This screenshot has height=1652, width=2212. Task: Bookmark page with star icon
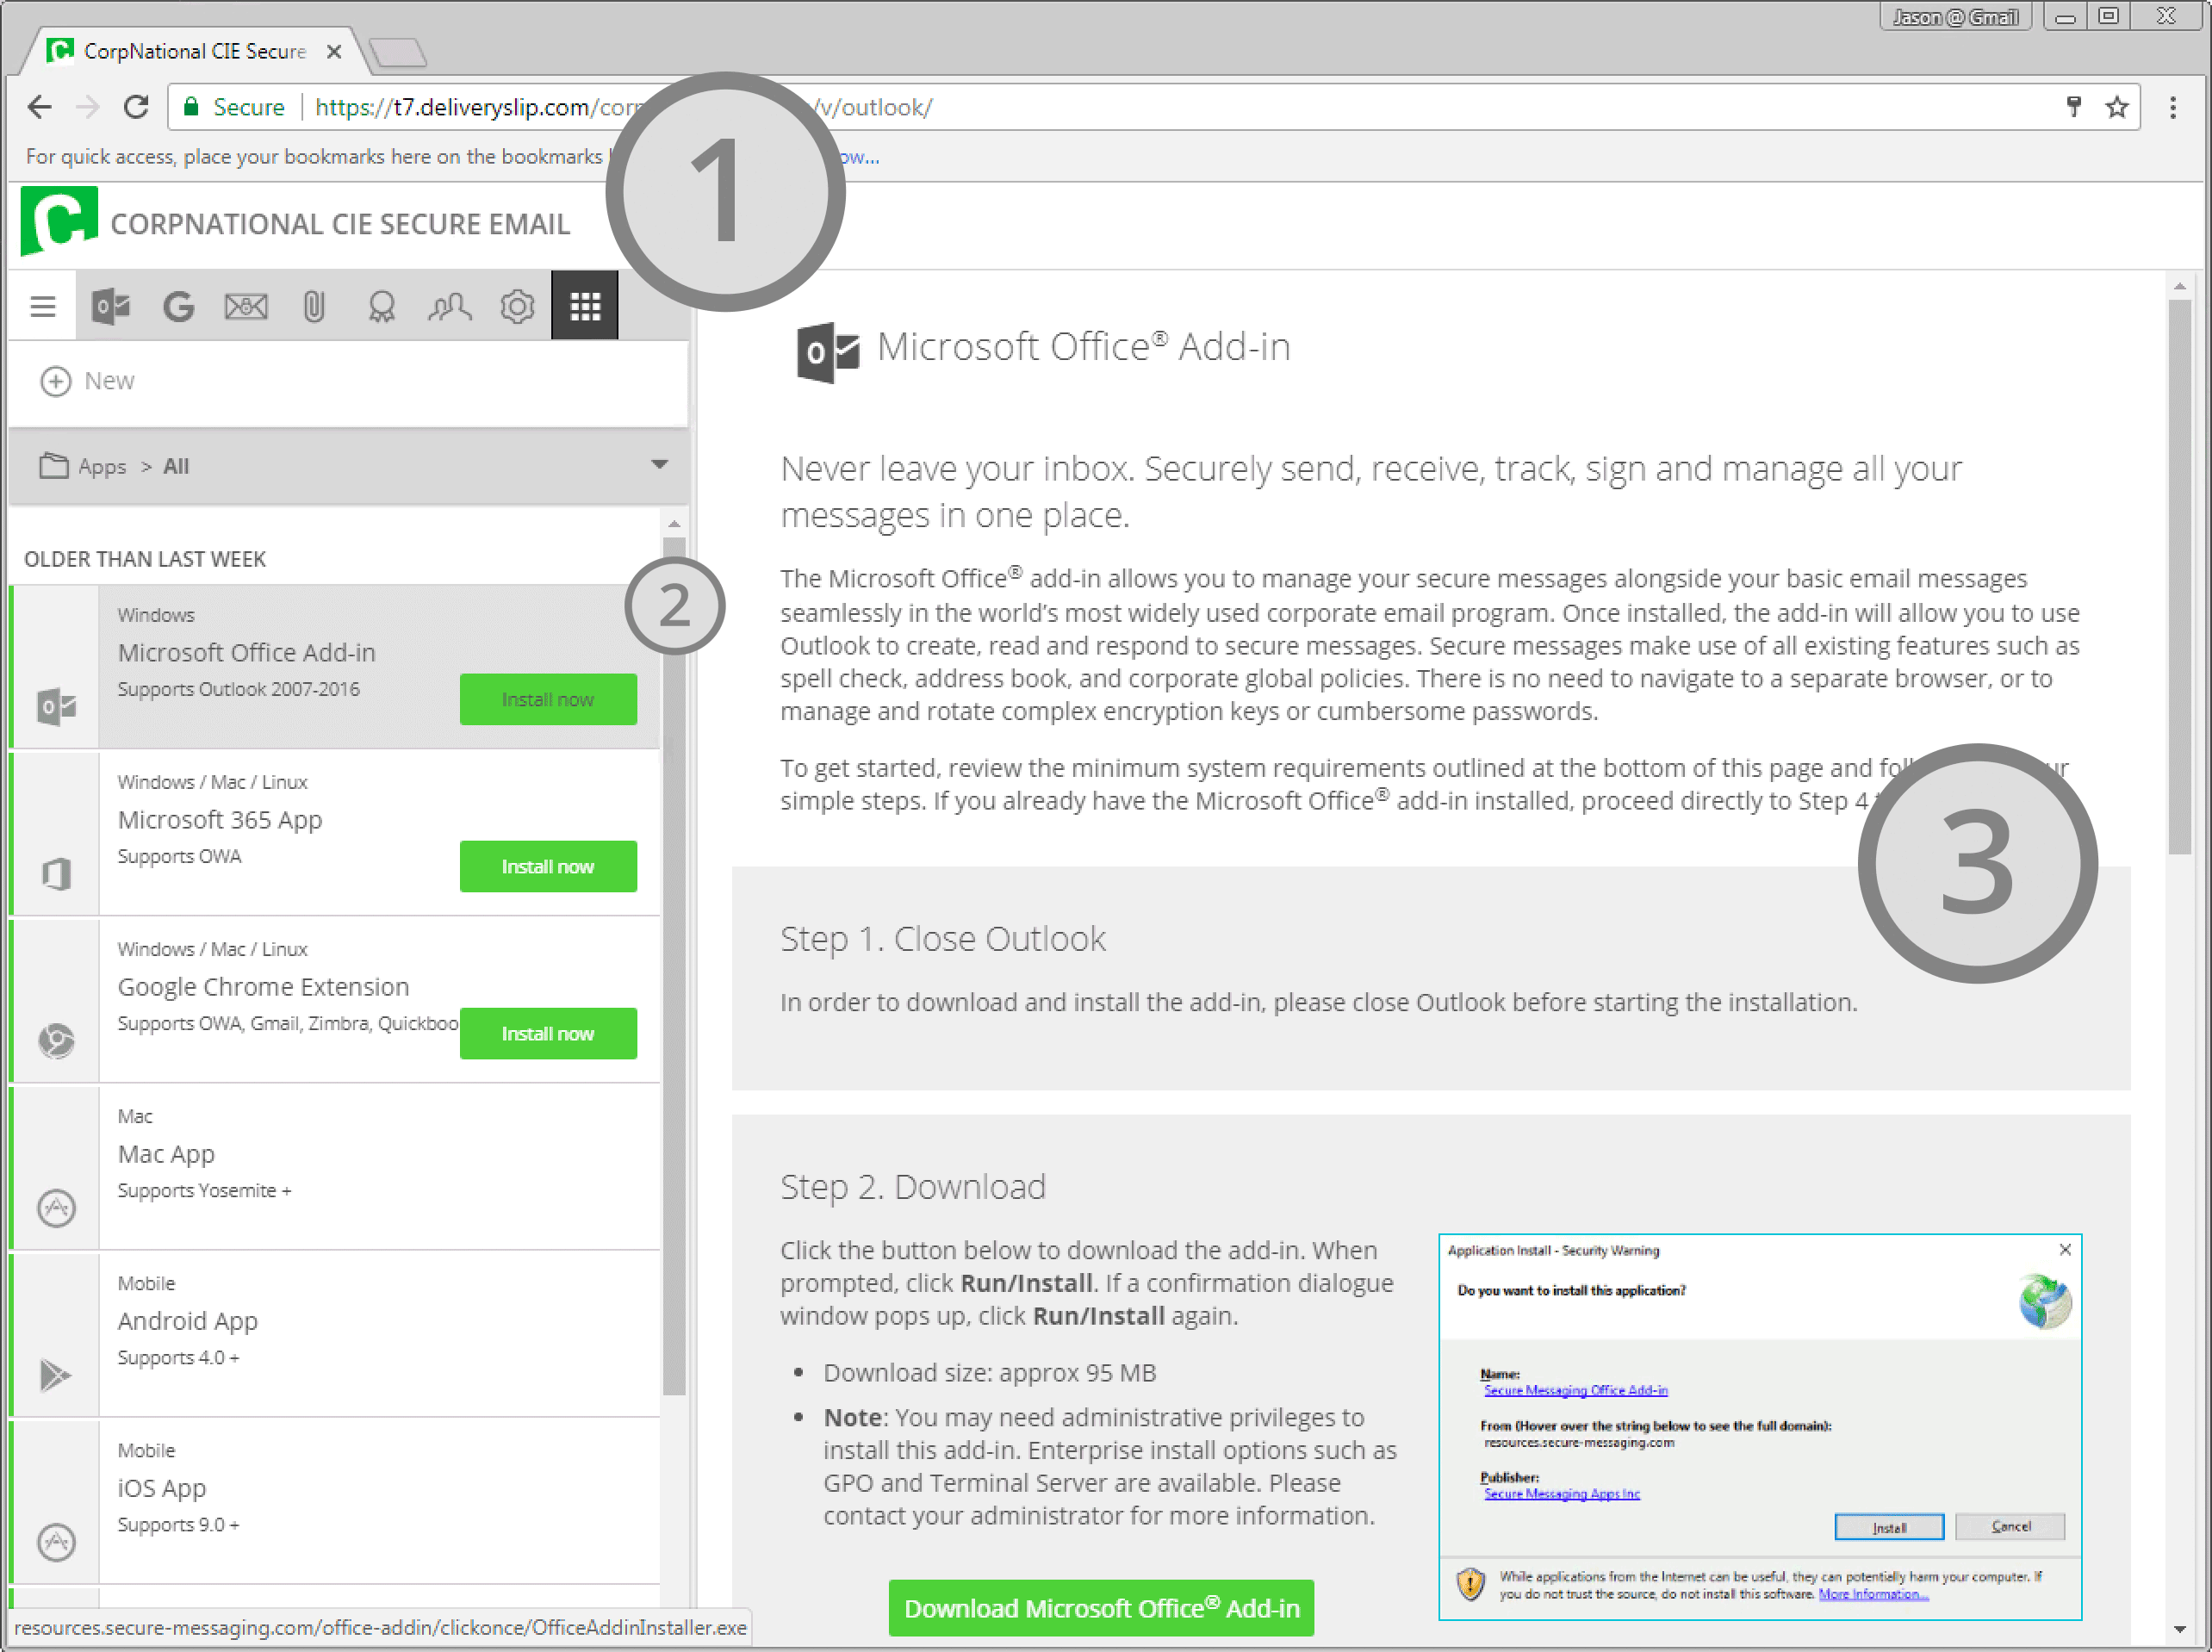(x=2116, y=107)
